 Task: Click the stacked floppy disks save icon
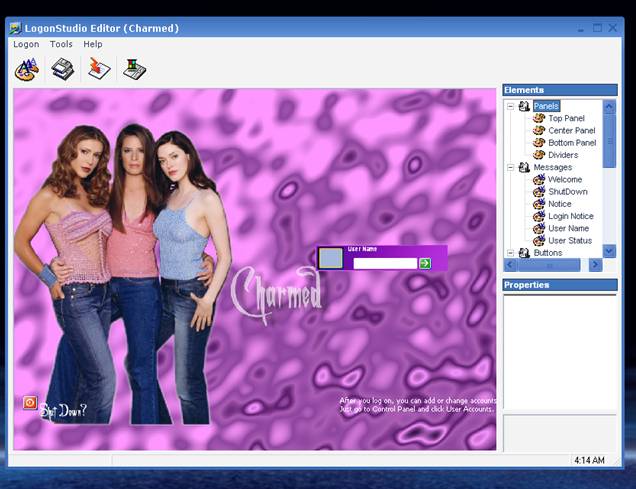62,69
